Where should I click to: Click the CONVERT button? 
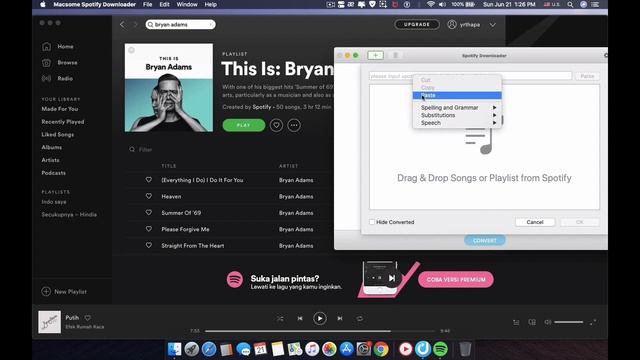pos(484,240)
